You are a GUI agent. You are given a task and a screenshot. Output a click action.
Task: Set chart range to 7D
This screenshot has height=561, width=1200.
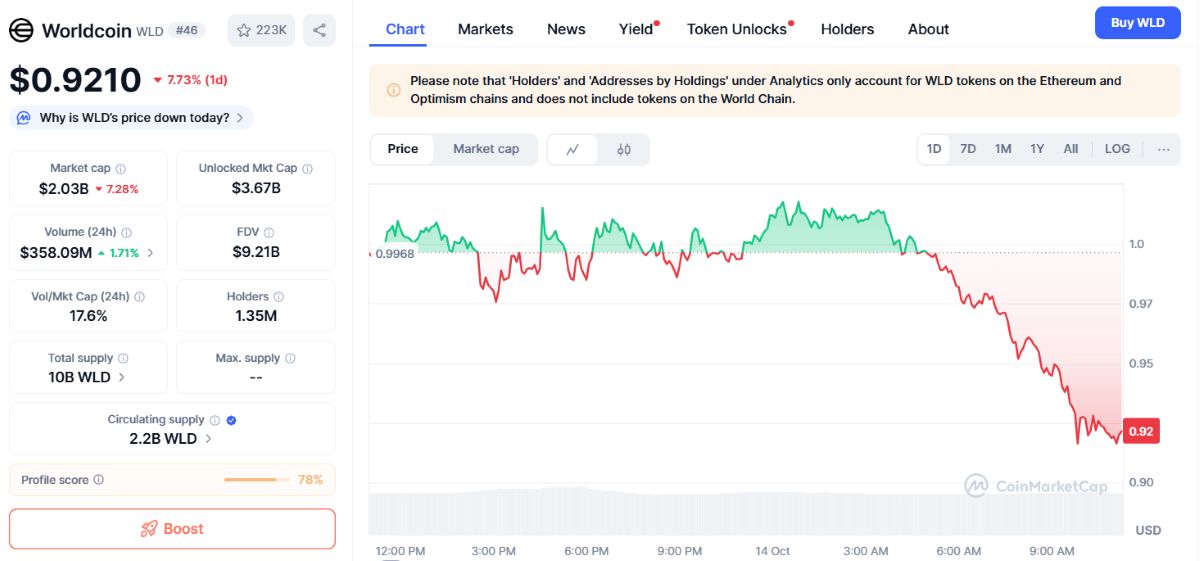(x=968, y=149)
